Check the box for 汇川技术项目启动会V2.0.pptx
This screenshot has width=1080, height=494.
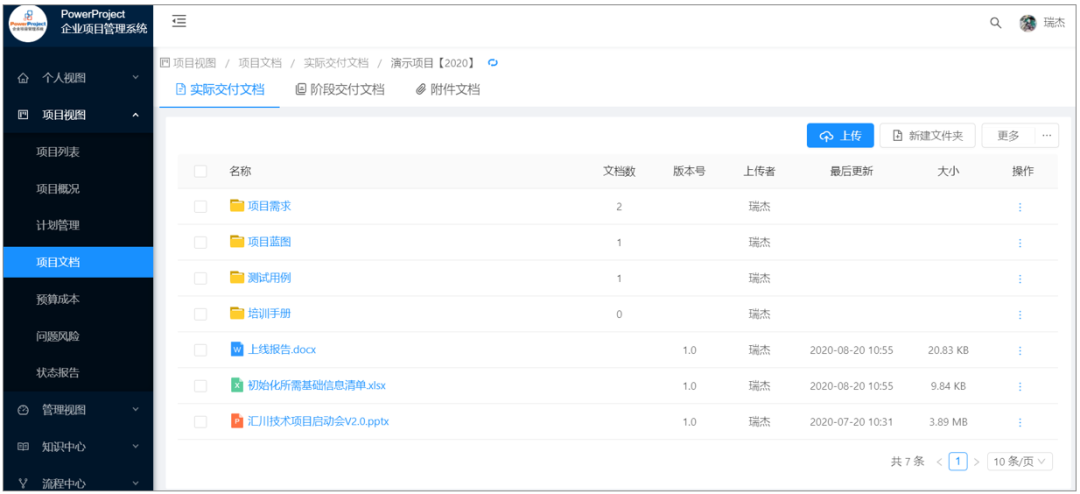[x=200, y=422]
